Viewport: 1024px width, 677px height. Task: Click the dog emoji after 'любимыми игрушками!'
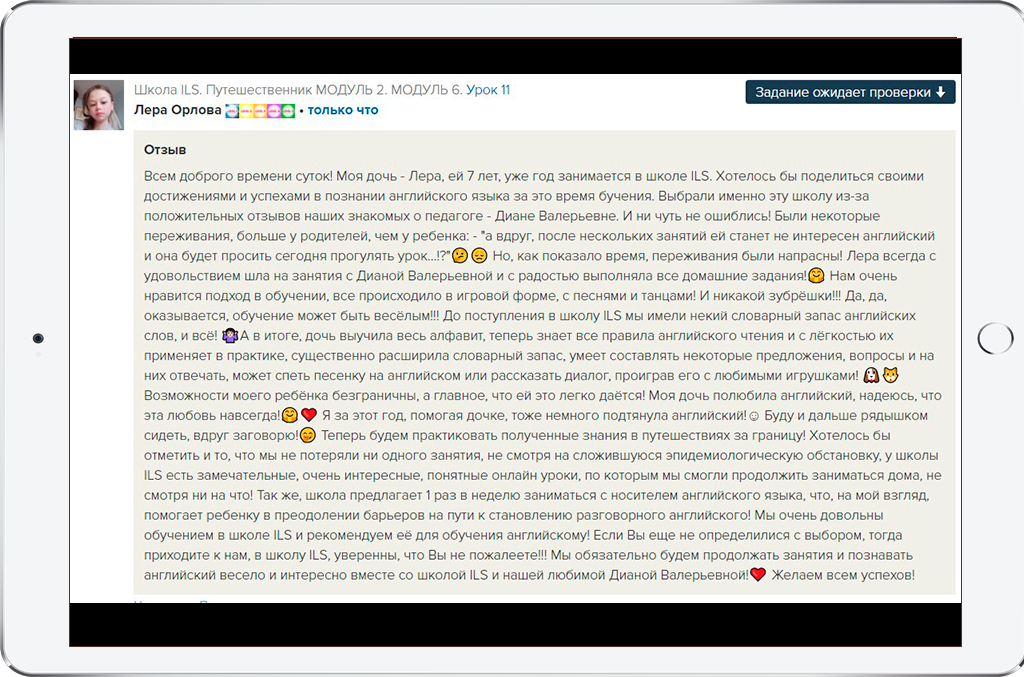tap(871, 376)
